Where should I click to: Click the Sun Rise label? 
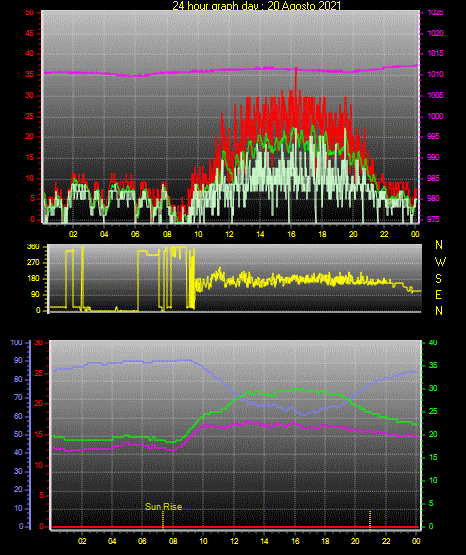point(163,507)
